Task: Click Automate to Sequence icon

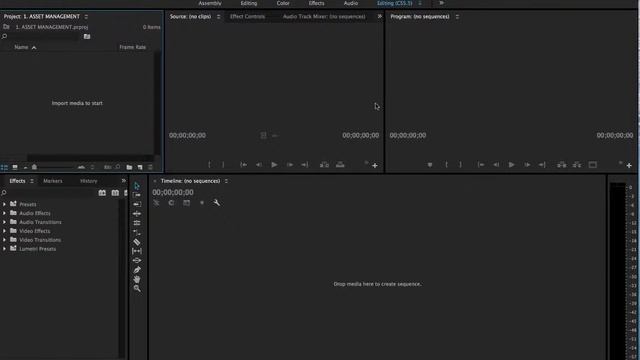Action: [107, 167]
